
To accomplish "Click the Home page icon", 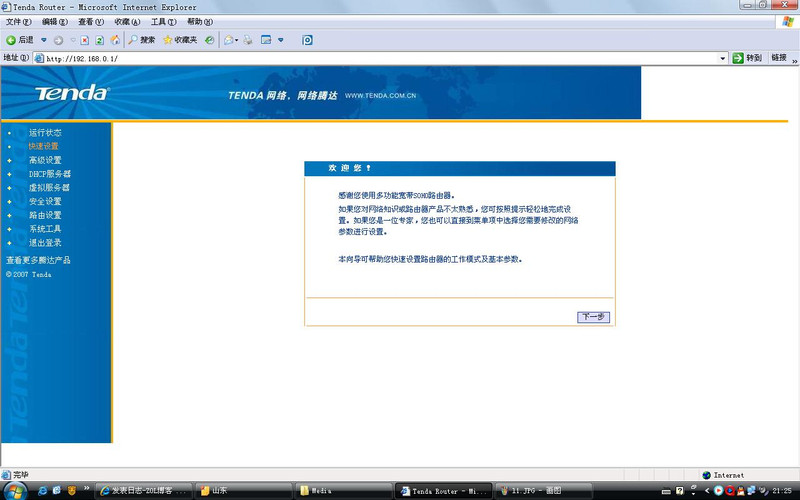I will tap(115, 40).
